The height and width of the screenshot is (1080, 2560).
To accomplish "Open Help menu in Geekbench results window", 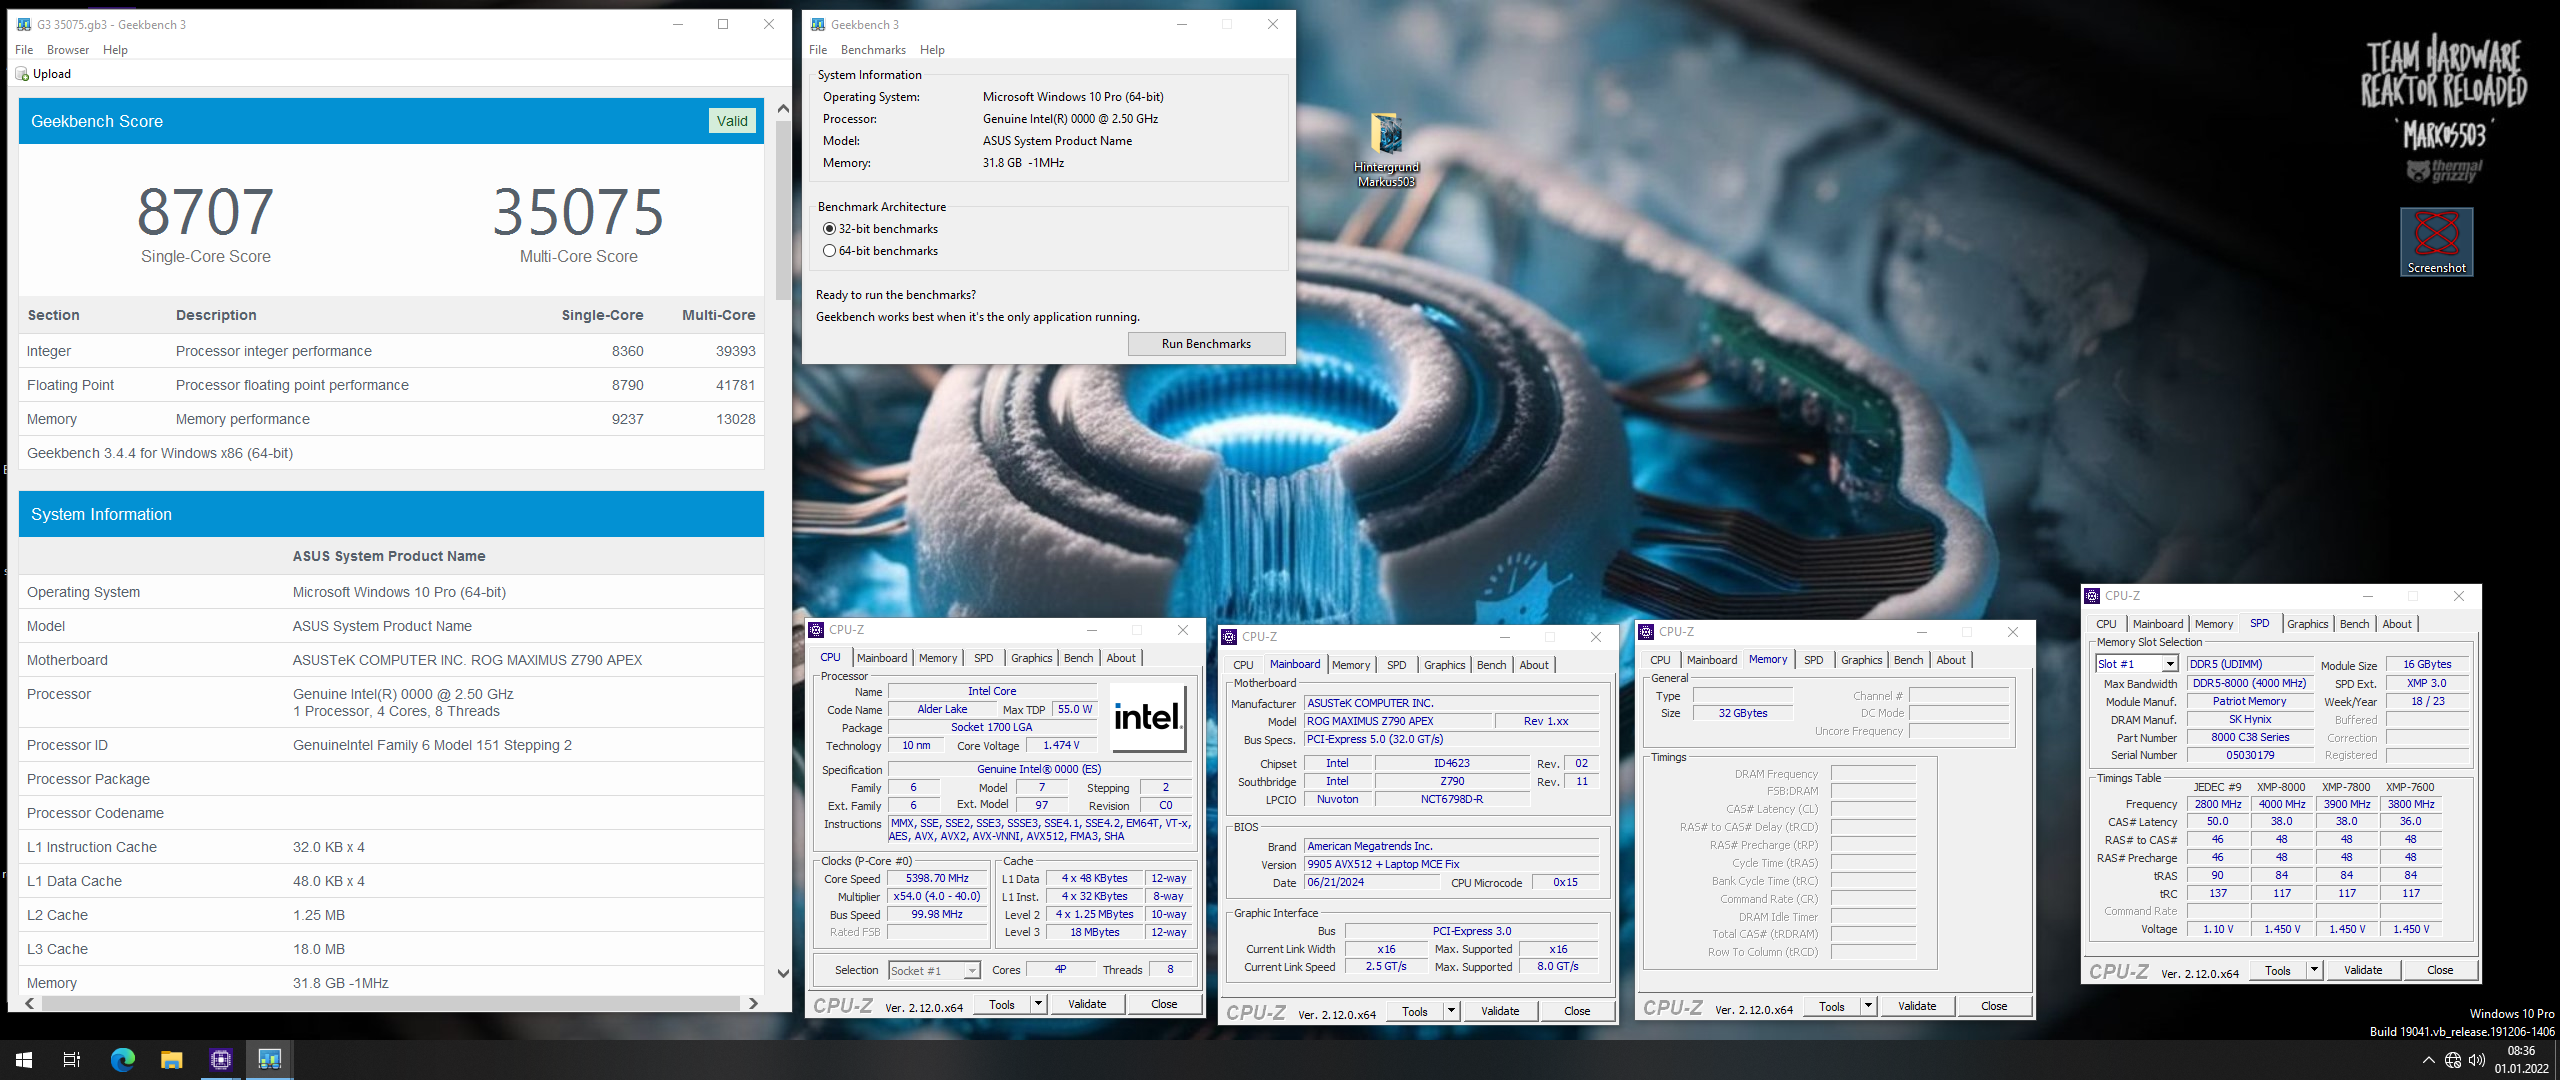I will tap(115, 50).
